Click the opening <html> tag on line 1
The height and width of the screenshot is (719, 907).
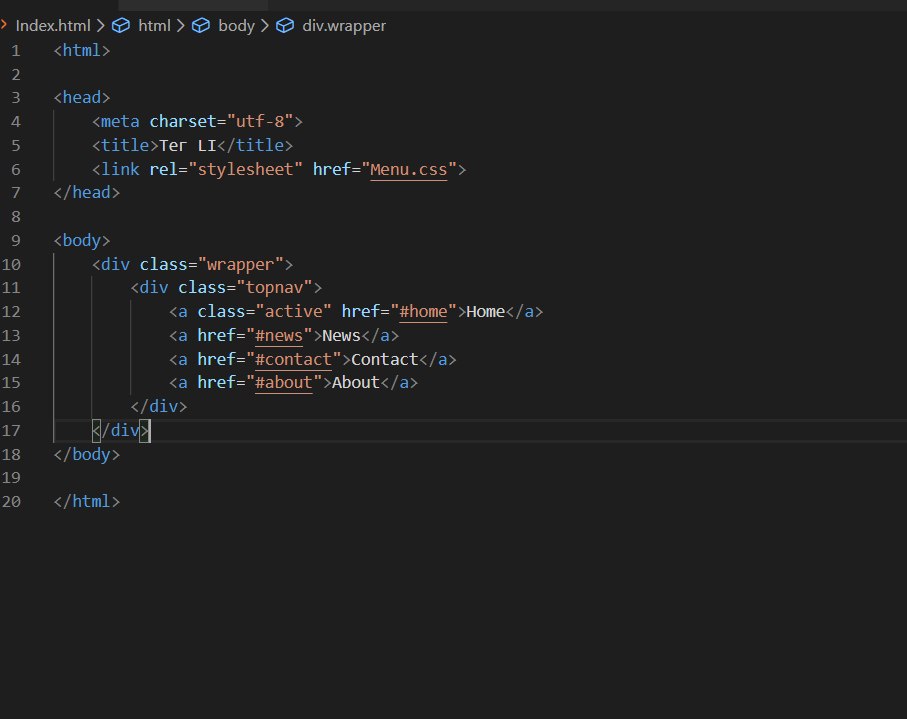pyautogui.click(x=82, y=51)
